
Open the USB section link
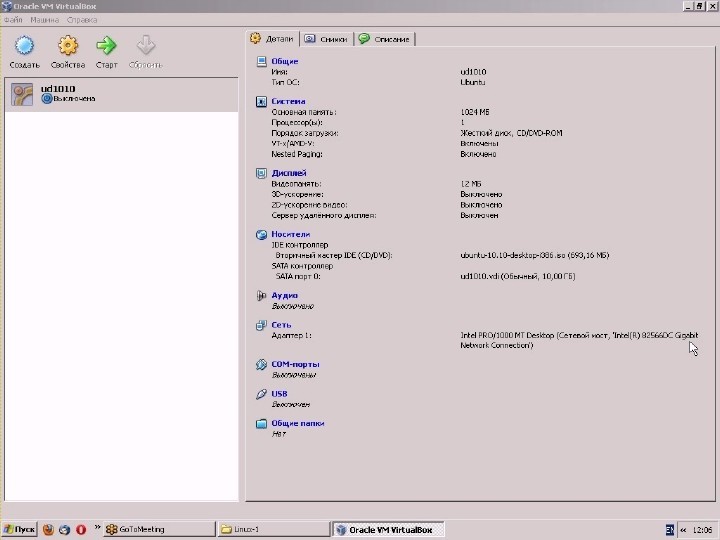pos(279,394)
